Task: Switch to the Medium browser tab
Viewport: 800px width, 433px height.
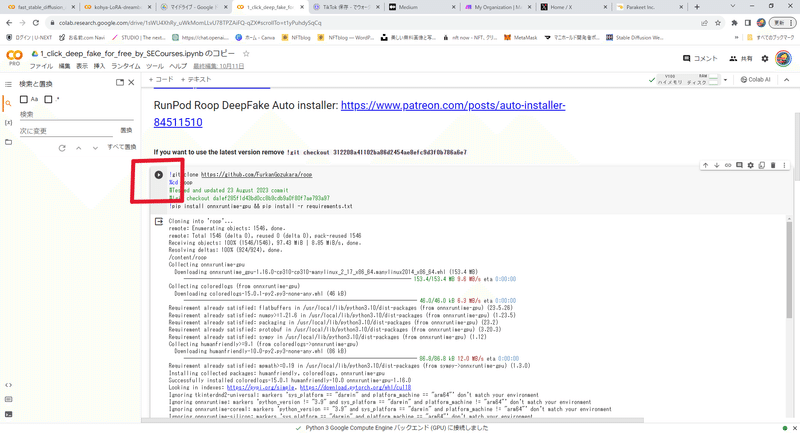Action: tap(421, 7)
